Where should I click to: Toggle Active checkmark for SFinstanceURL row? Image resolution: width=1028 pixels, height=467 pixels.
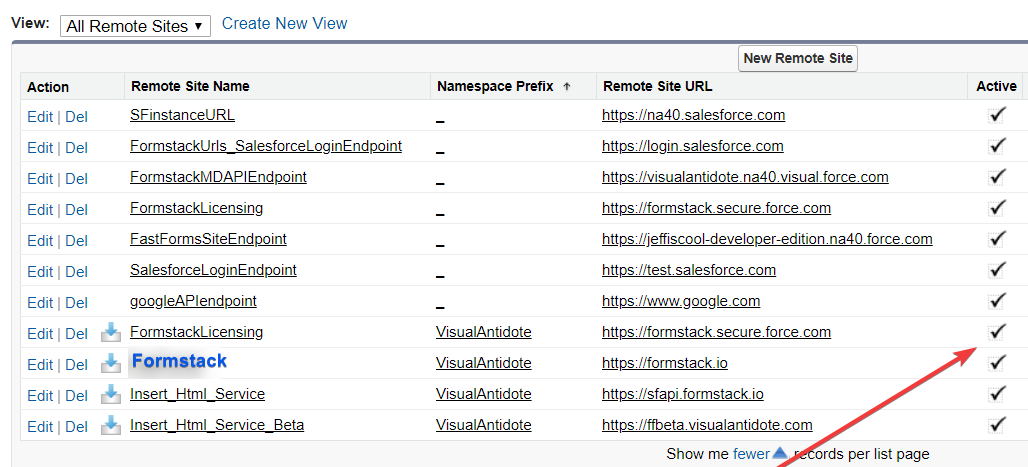point(996,115)
